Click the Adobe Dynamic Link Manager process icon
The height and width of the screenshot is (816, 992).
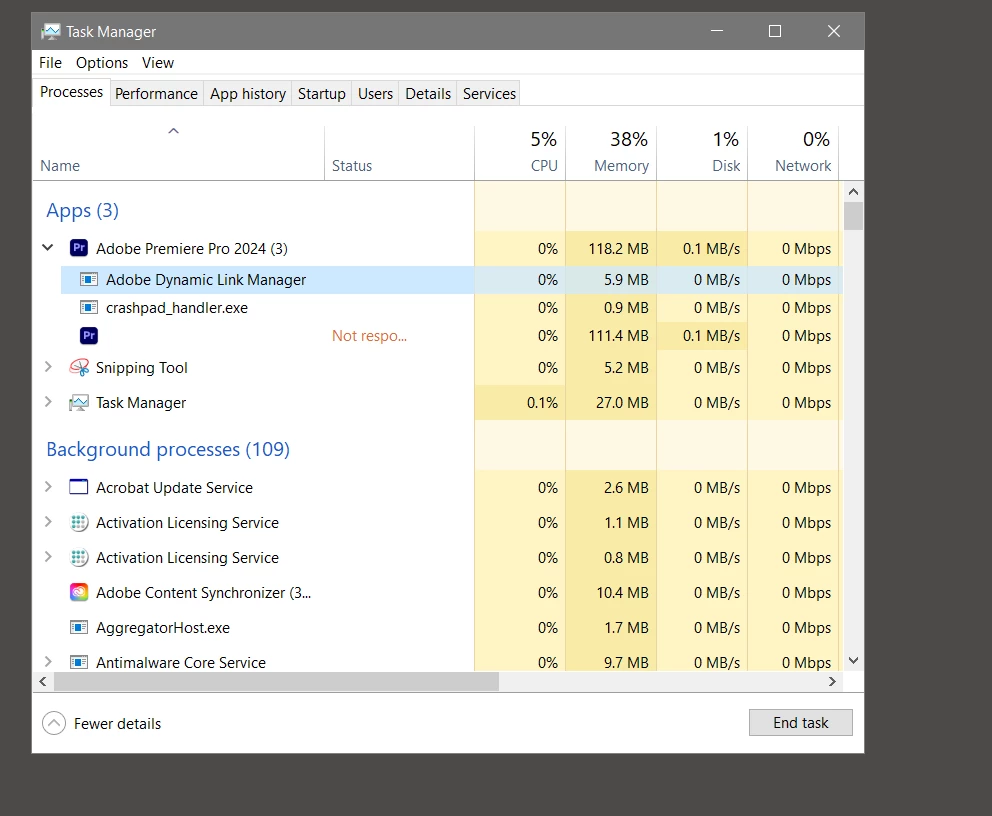click(x=89, y=279)
